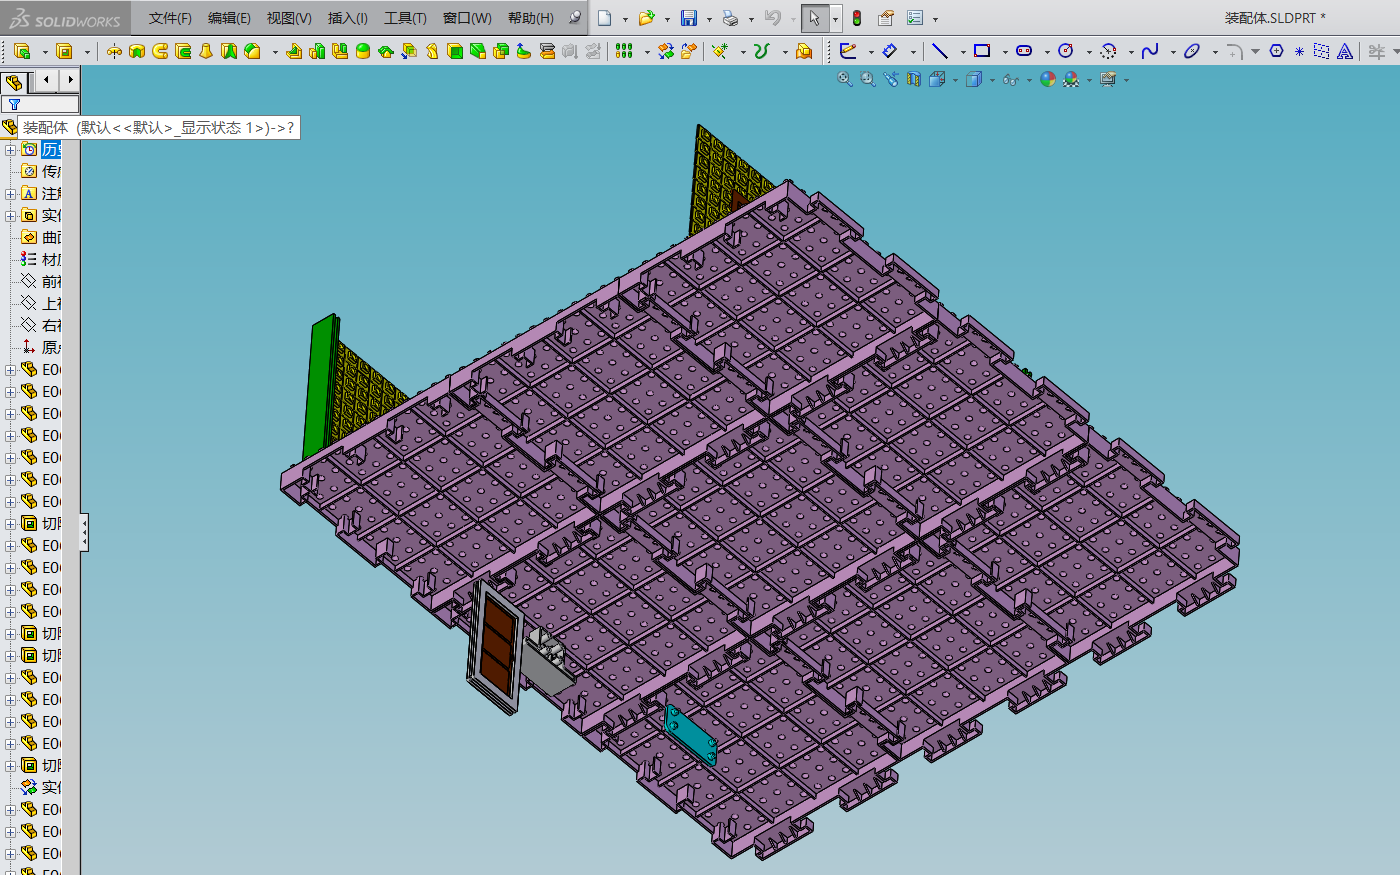Viewport: 1400px width, 875px height.
Task: Open the Display Style cube icon
Action: pos(973,79)
